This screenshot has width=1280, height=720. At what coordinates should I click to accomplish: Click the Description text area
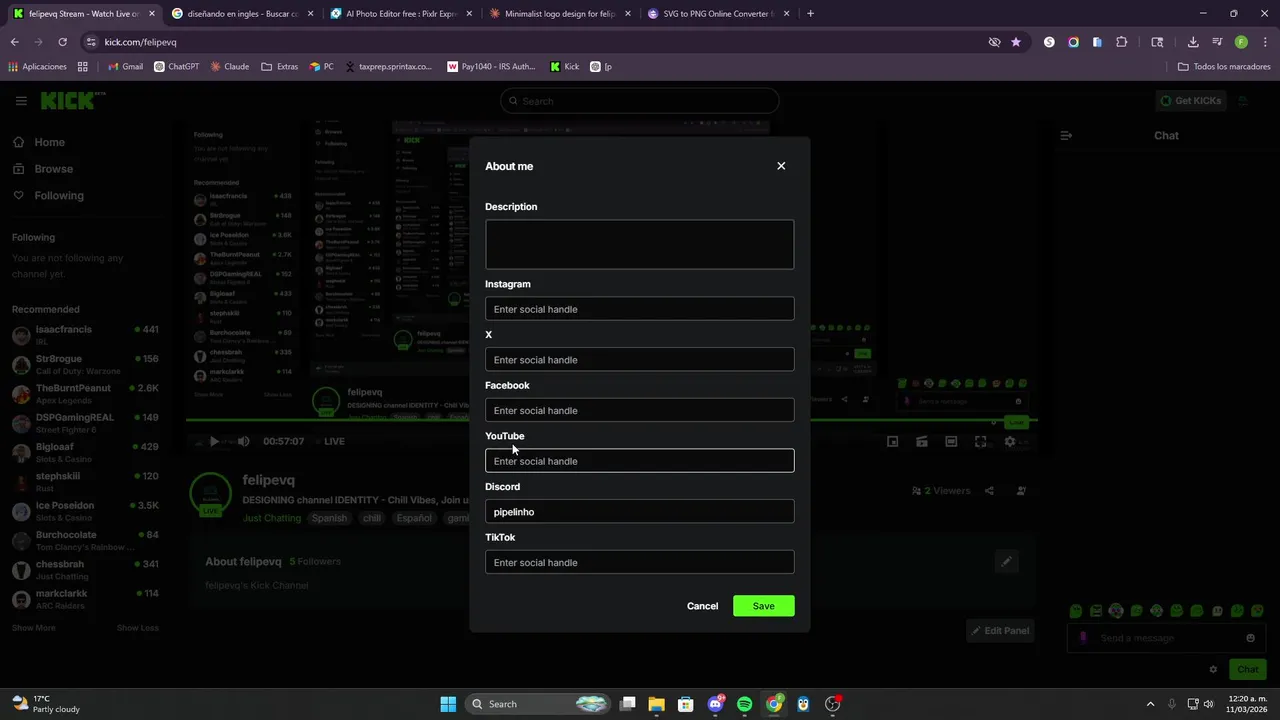tap(639, 245)
